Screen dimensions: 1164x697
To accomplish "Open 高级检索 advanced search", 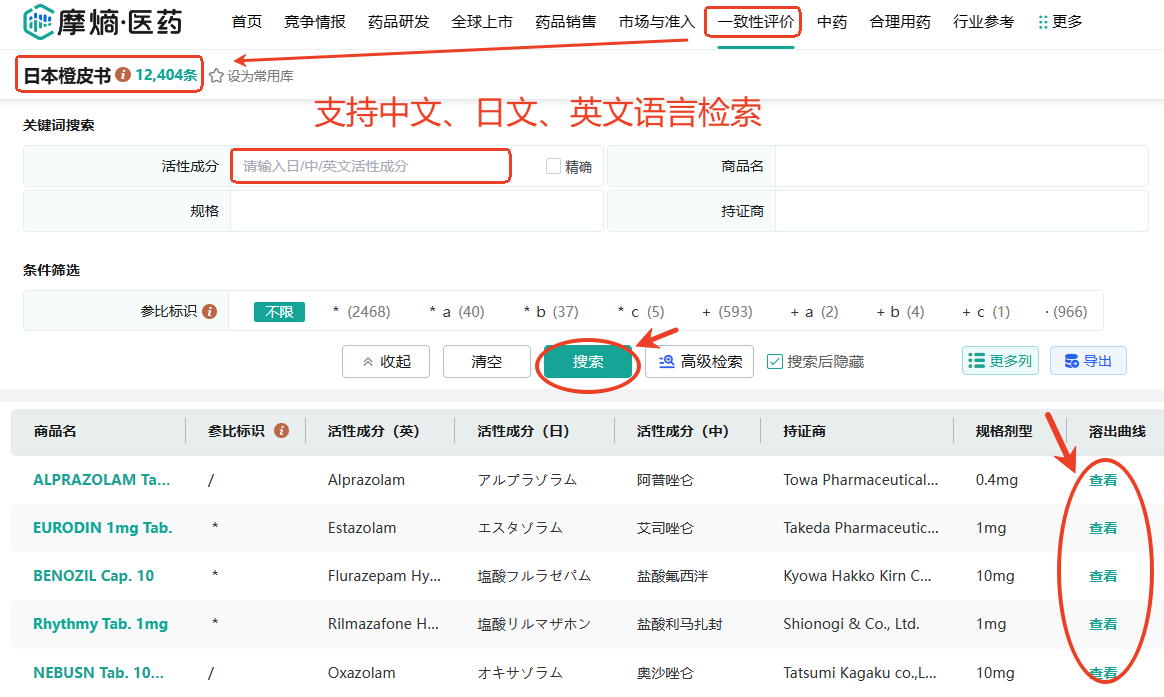I will pos(699,362).
